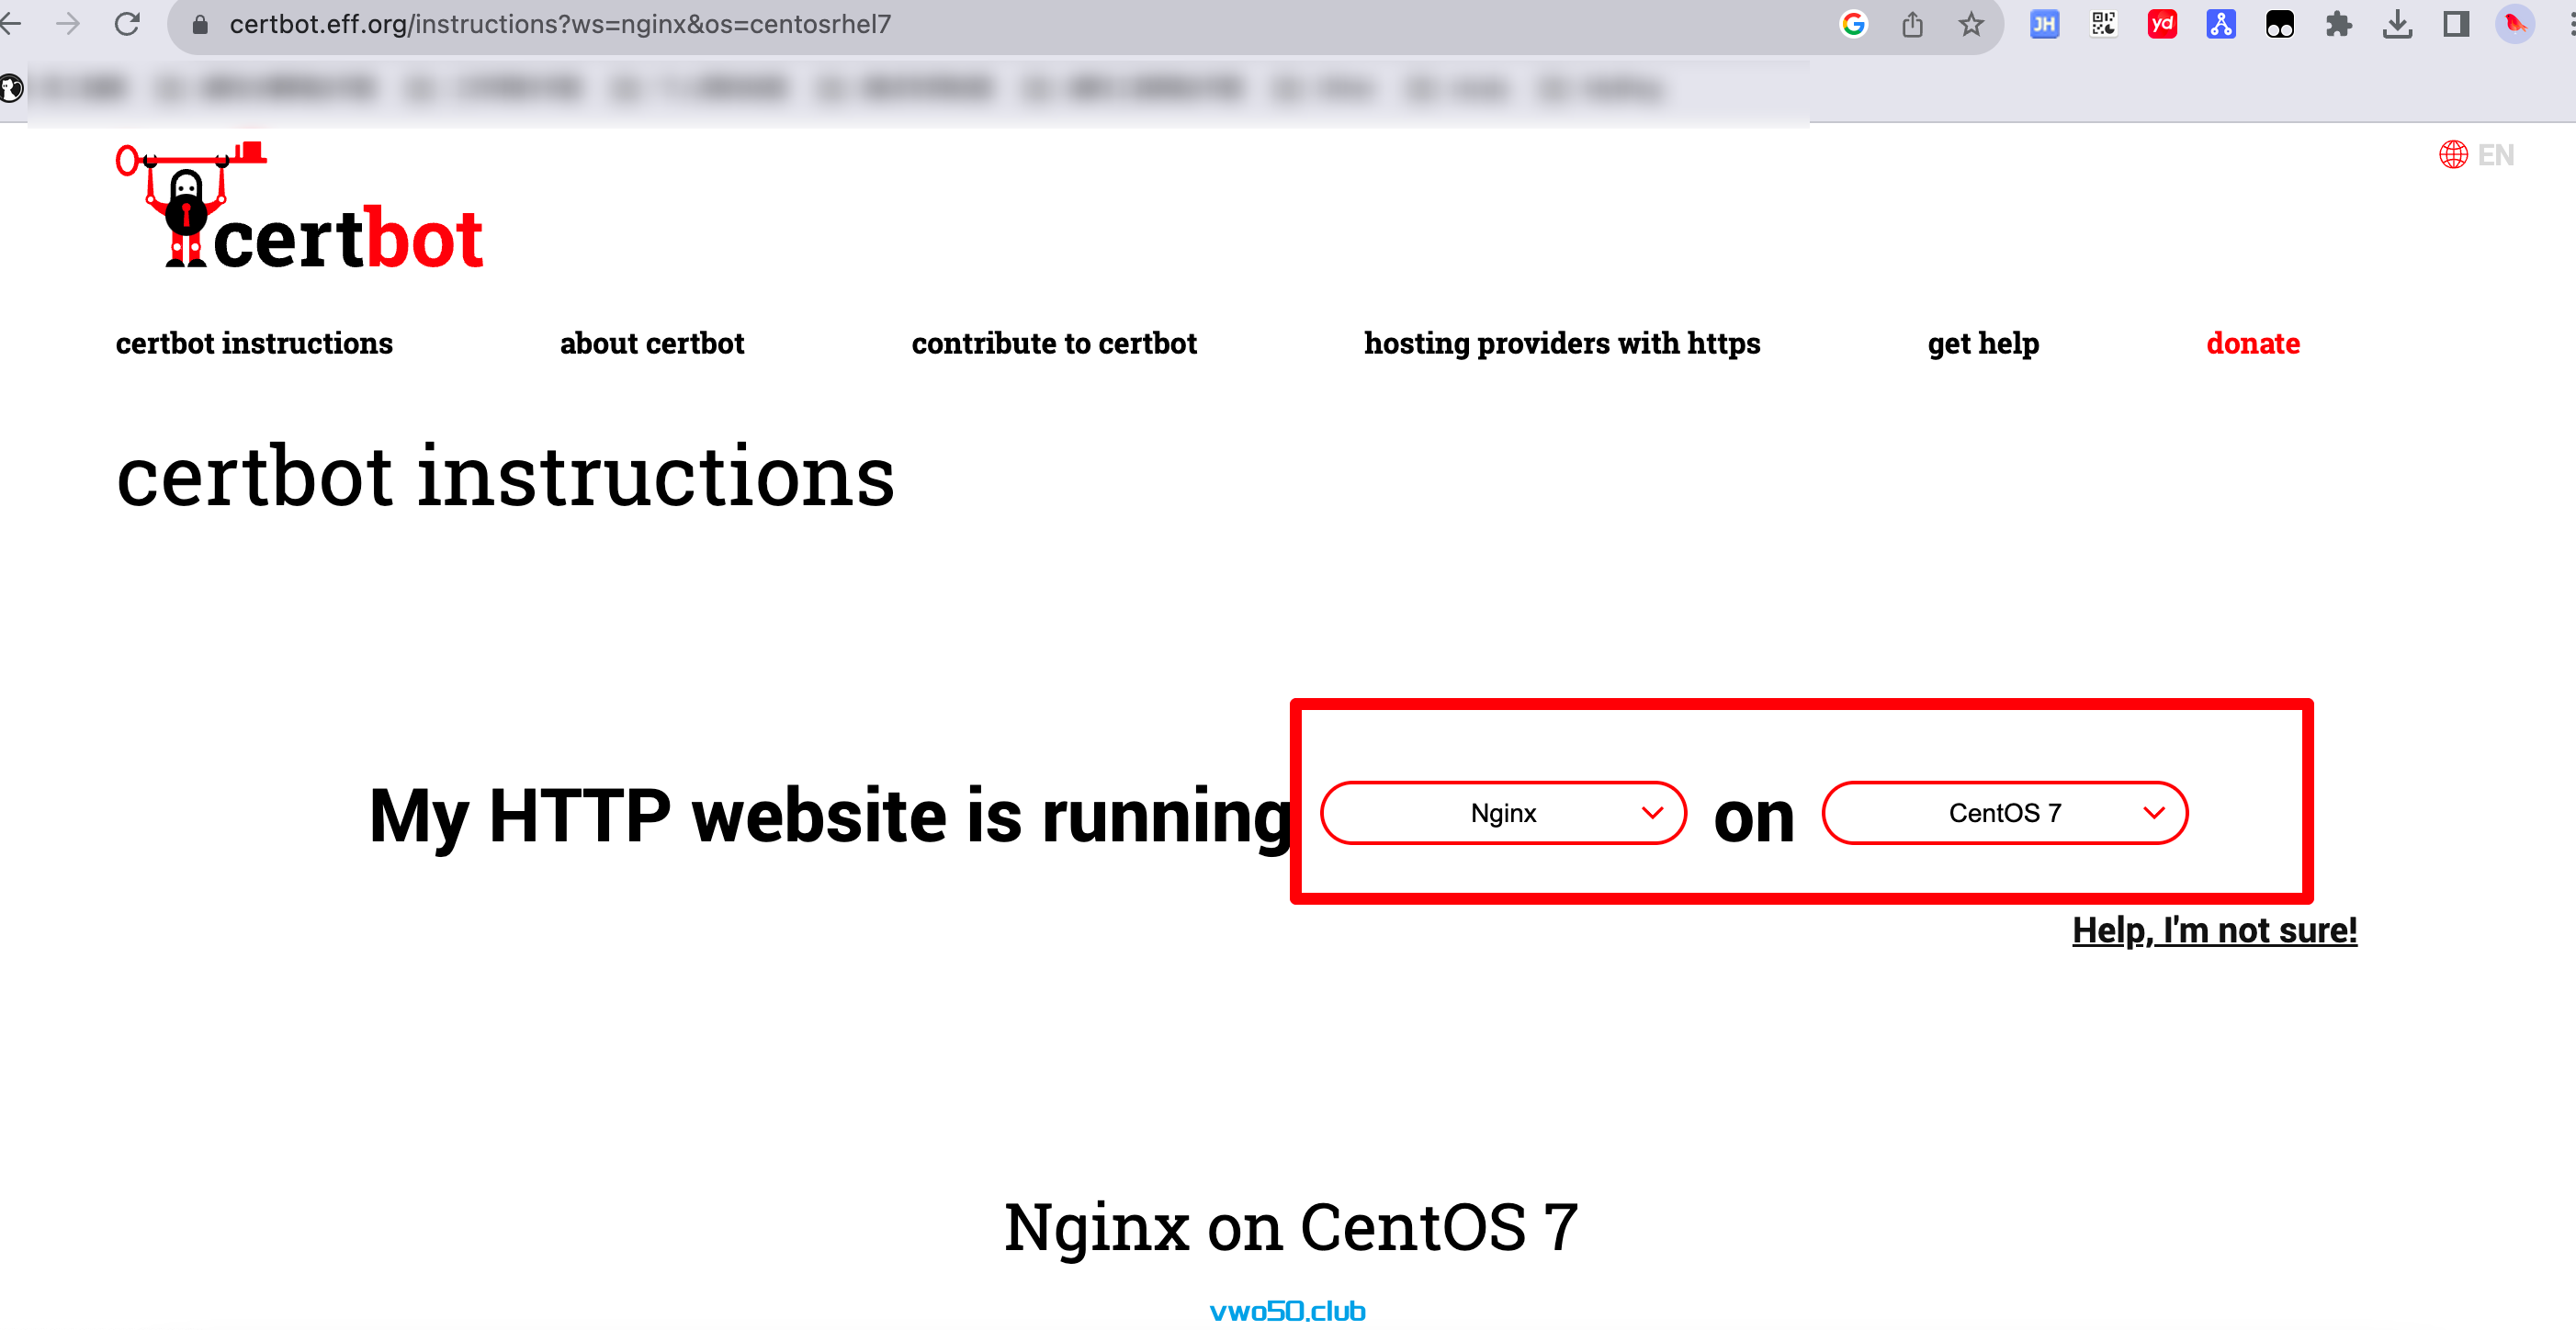This screenshot has height=1330, width=2576.
Task: Click Help, I'm not sure! link
Action: coord(2214,930)
